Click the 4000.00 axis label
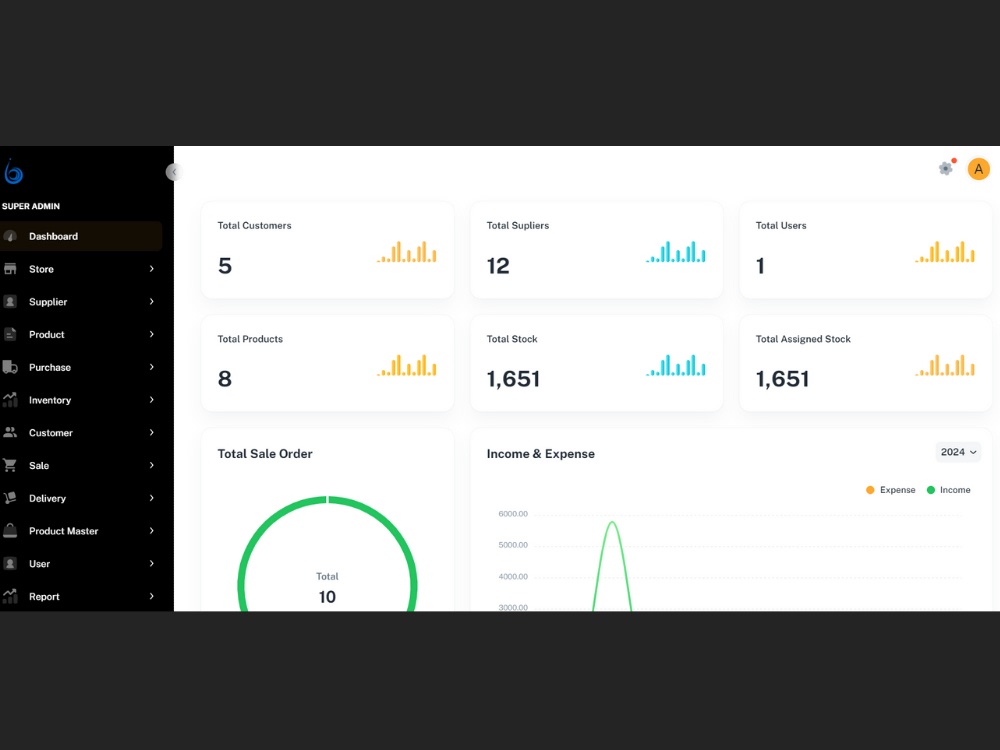This screenshot has height=750, width=1000. coord(513,576)
